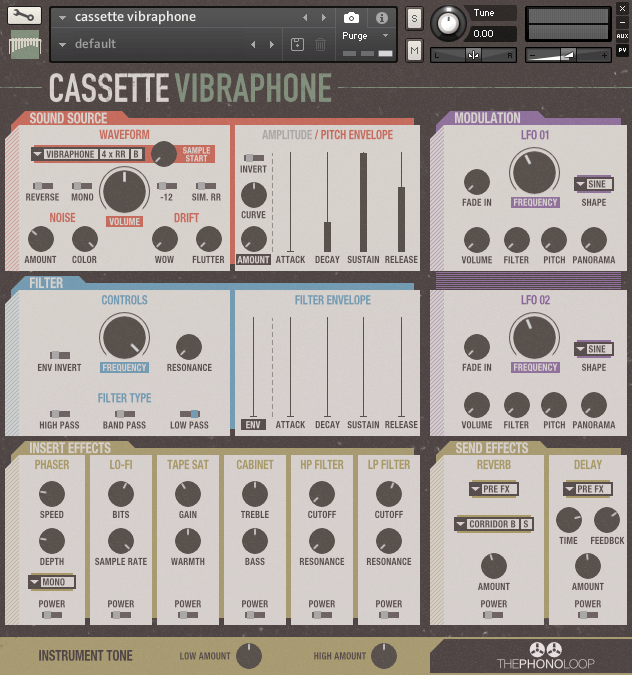Enable the High Pass filter type

coord(60,414)
